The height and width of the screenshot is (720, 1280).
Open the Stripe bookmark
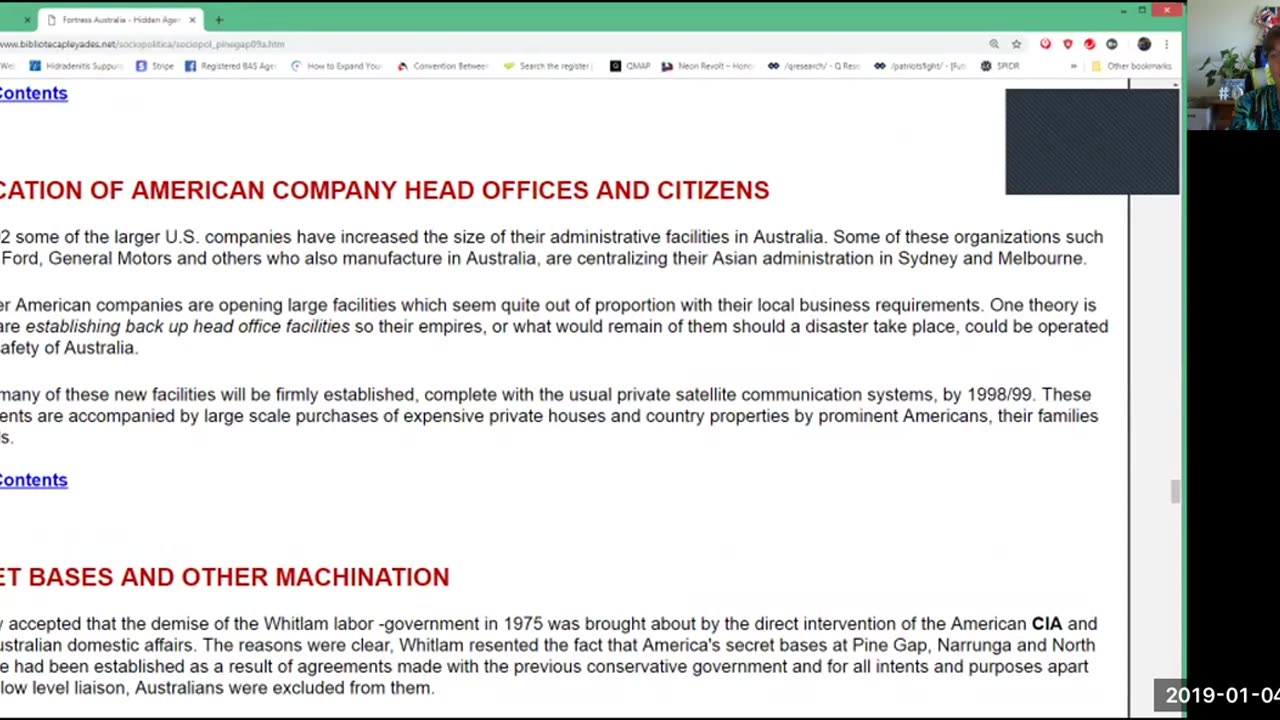click(x=155, y=66)
